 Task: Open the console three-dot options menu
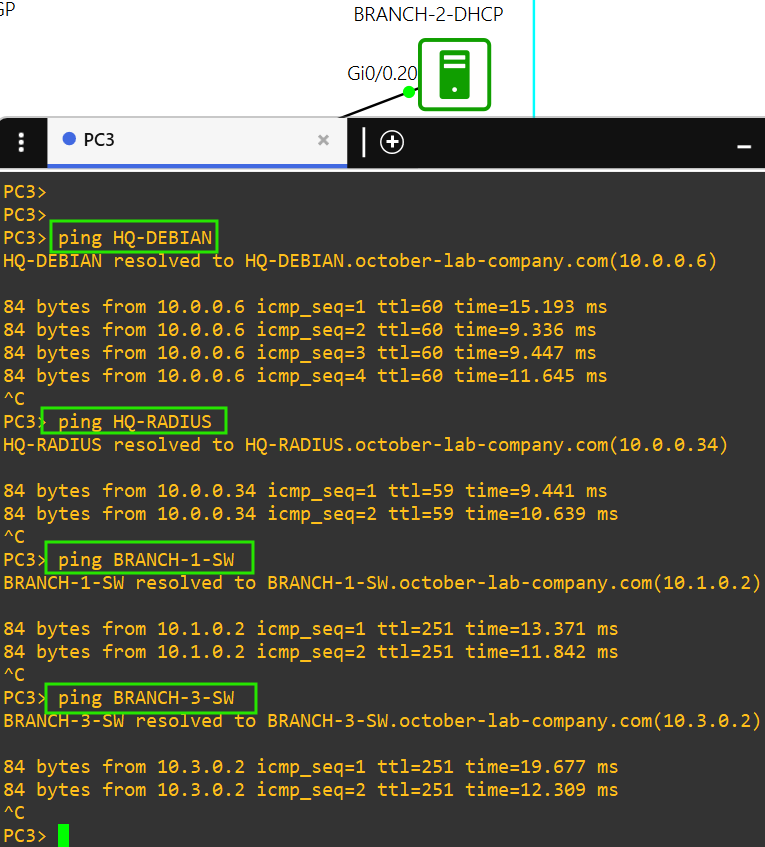(22, 142)
